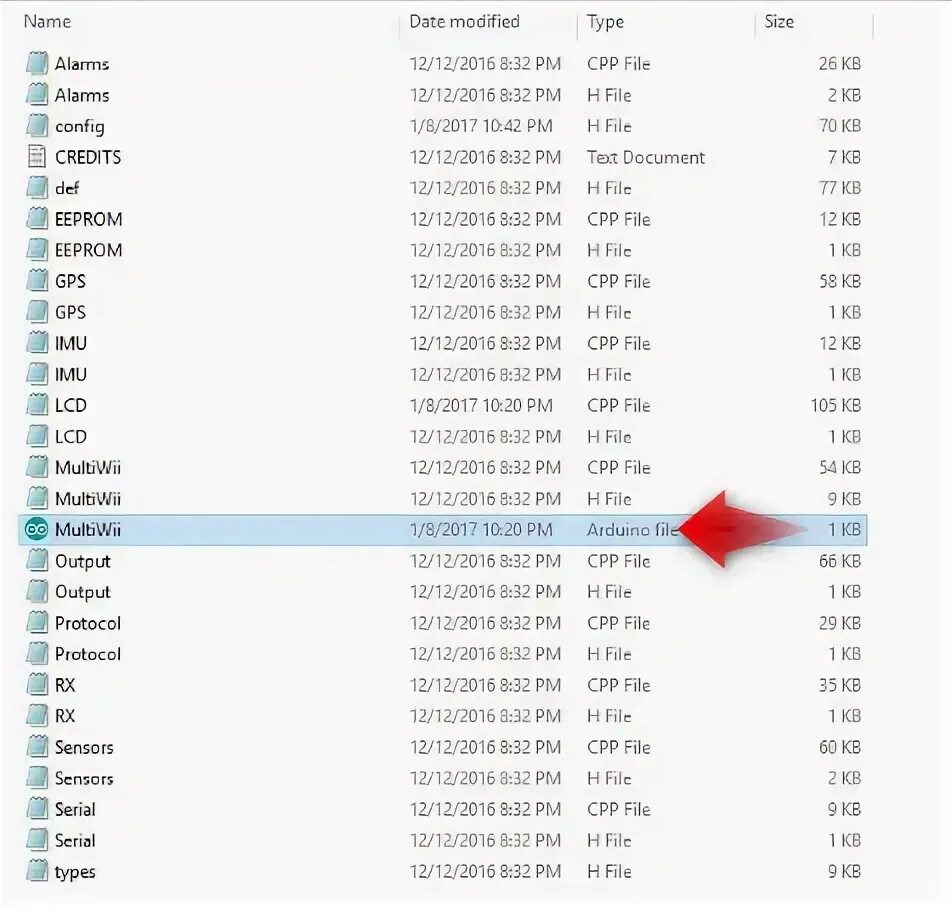This screenshot has width=952, height=908.
Task: Click the EEPROM H File icon
Action: click(x=37, y=250)
